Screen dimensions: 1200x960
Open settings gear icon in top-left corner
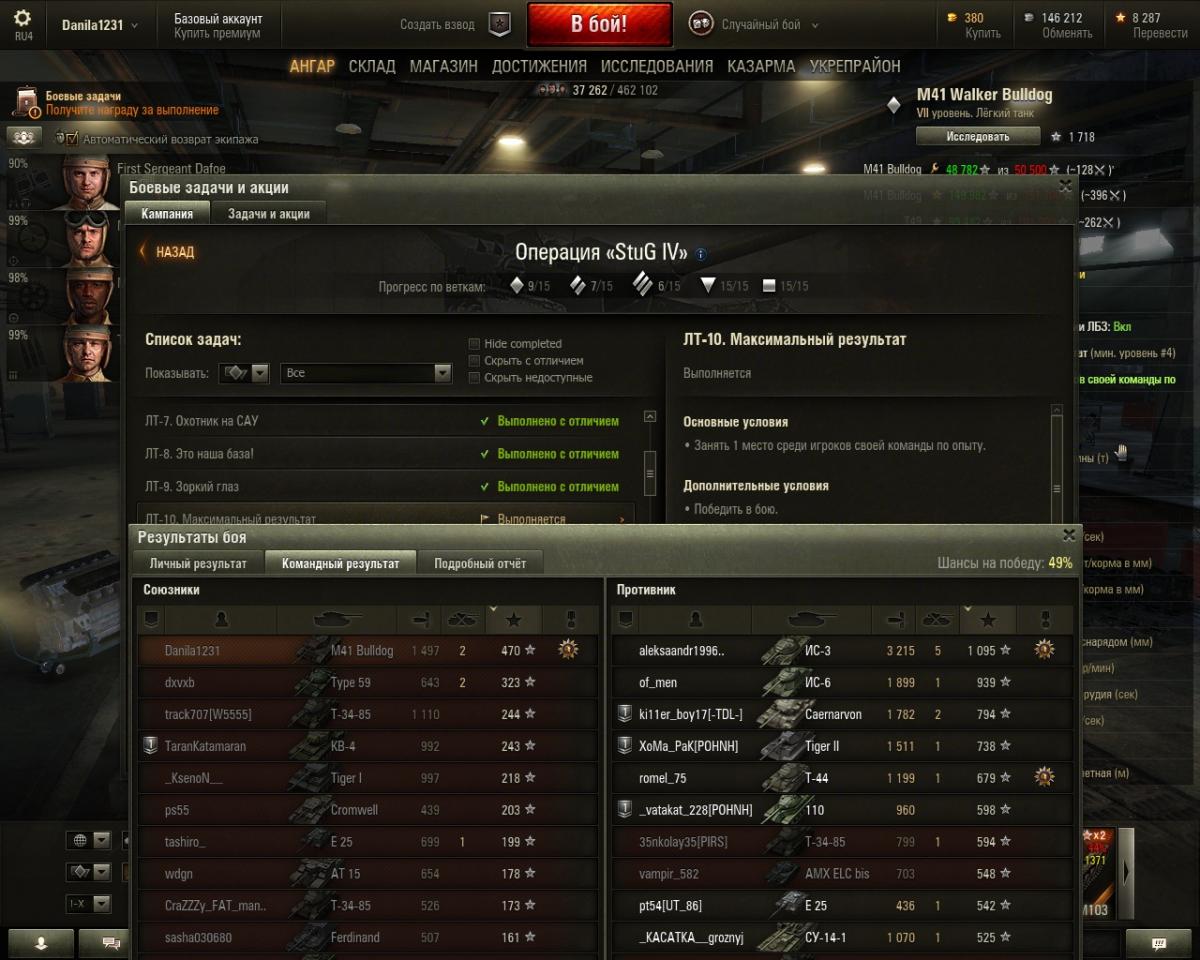pyautogui.click(x=23, y=18)
